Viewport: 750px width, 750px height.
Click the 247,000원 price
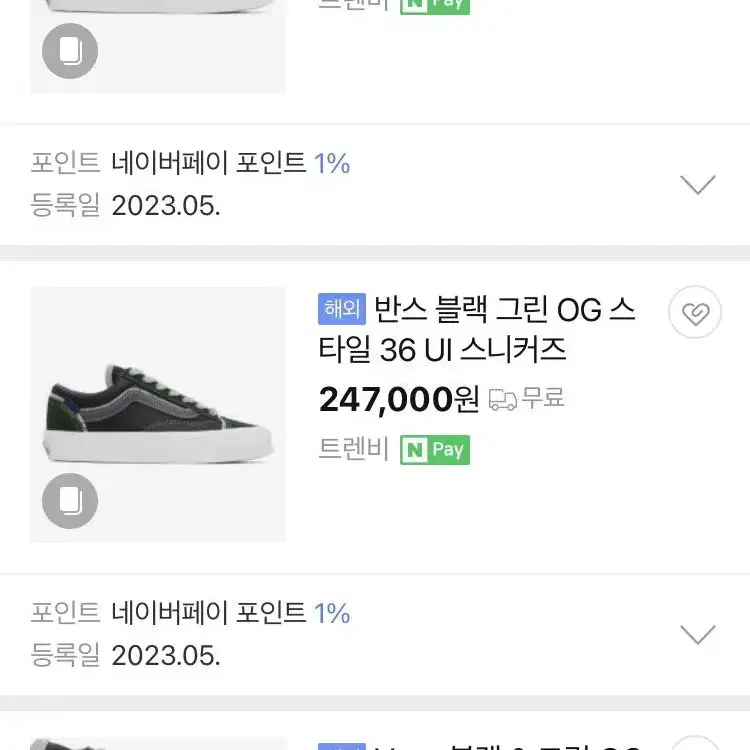(399, 399)
